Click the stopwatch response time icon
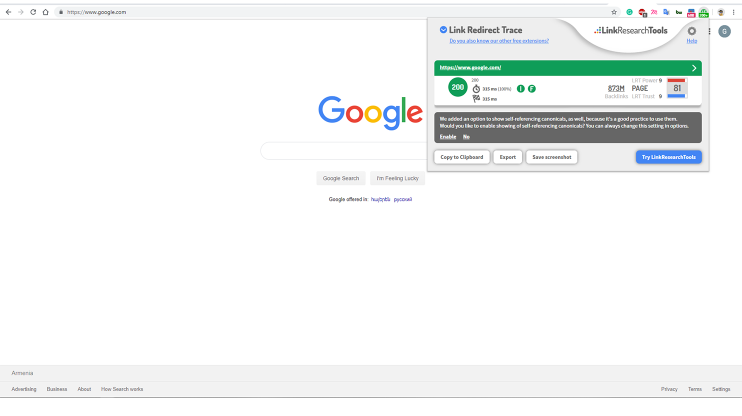The height and width of the screenshot is (416, 742). pos(476,89)
